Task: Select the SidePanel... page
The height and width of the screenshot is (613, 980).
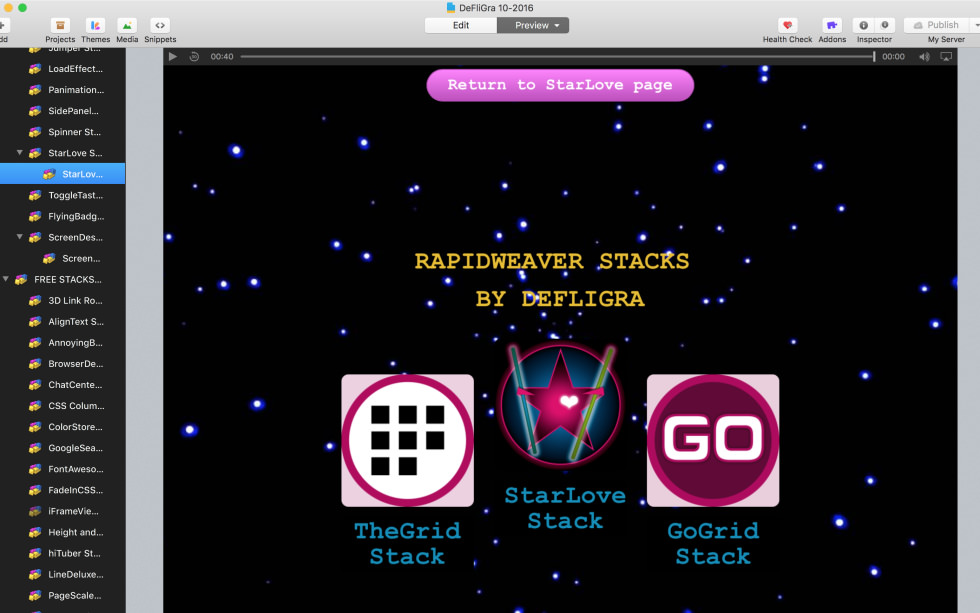Action: pos(62,111)
